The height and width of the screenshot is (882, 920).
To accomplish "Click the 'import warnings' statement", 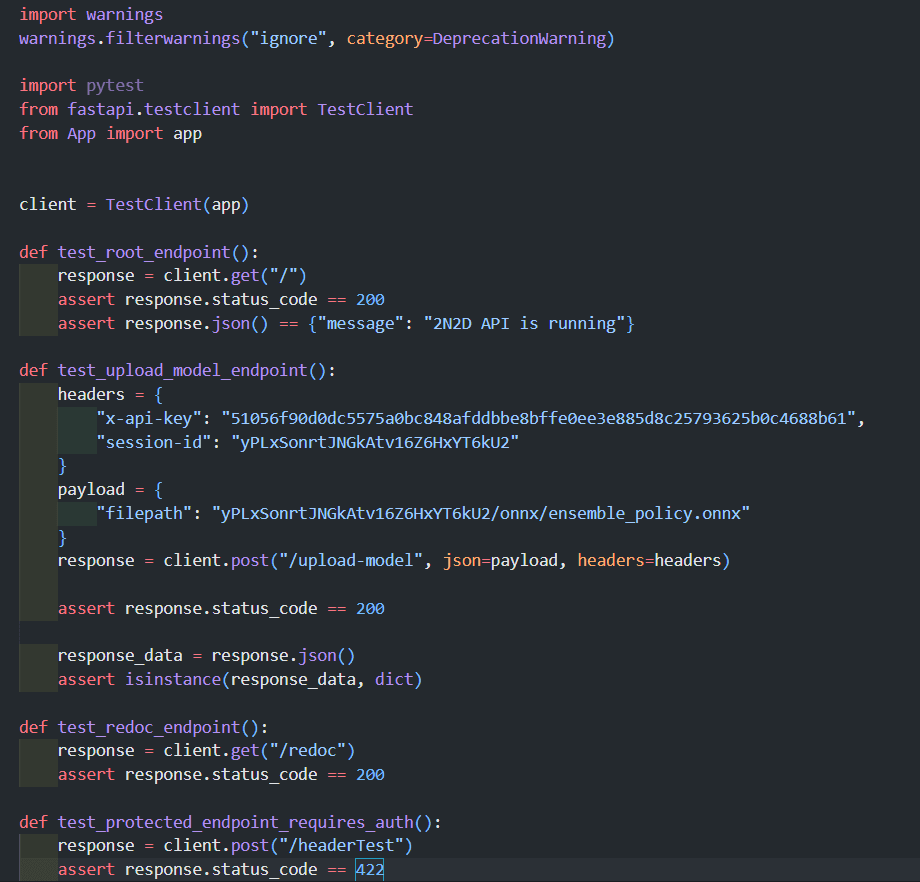I will tap(91, 15).
